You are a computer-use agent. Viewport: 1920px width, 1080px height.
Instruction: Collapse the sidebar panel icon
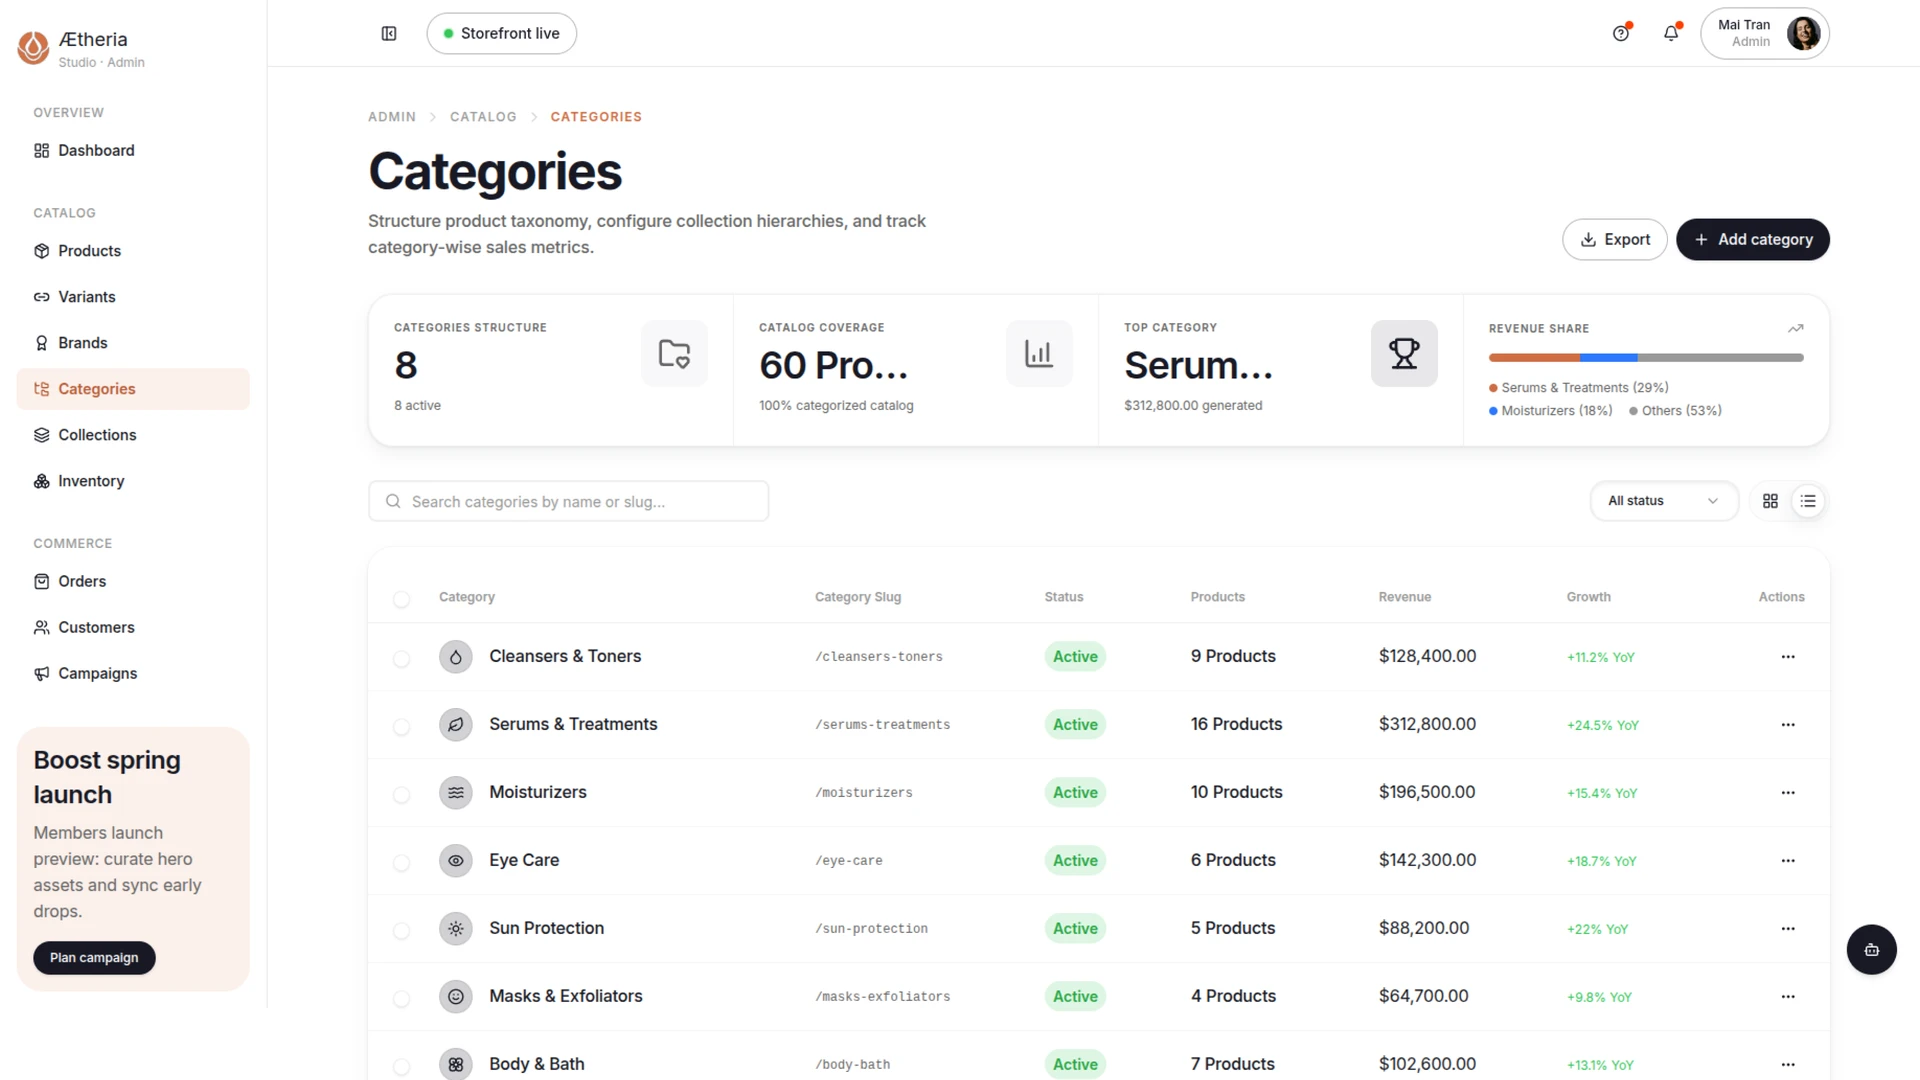coord(389,33)
